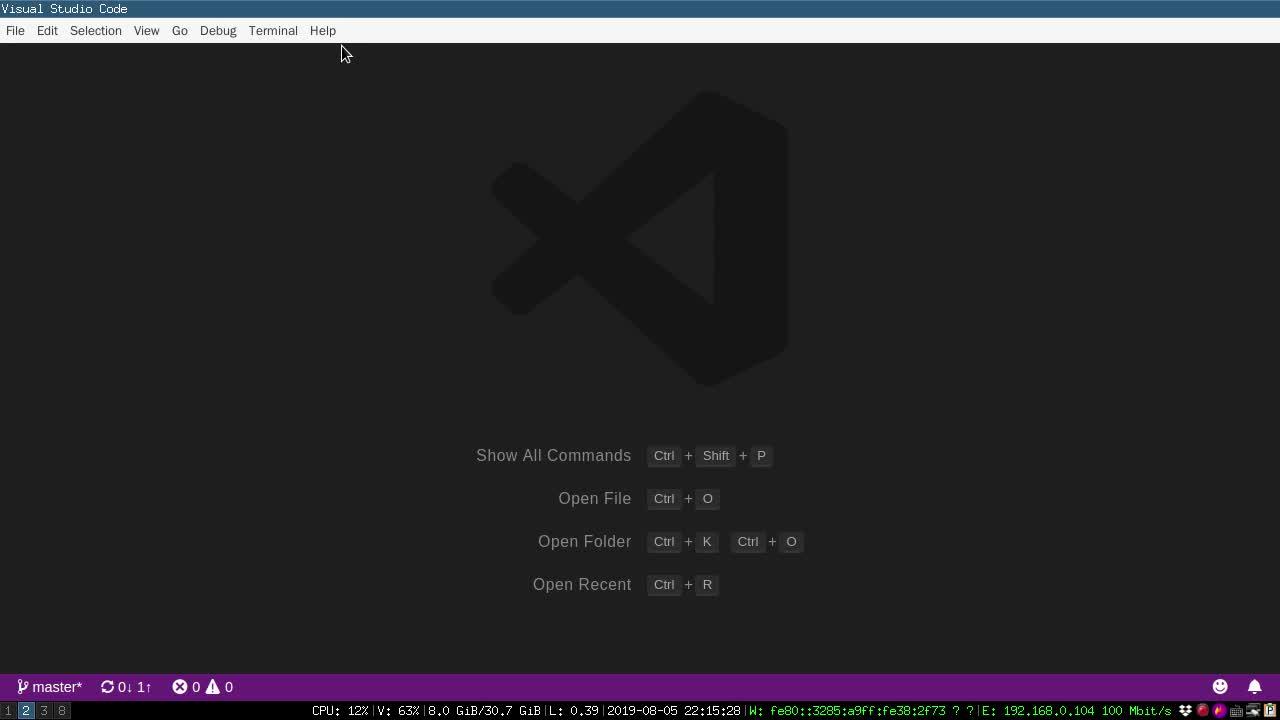Open the Selection menu
1280x720 pixels.
(96, 30)
